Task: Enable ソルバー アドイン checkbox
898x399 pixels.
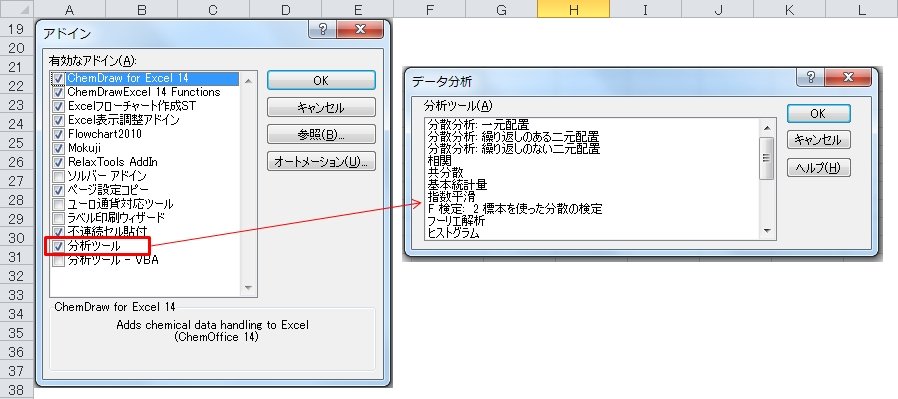Action: coord(58,176)
